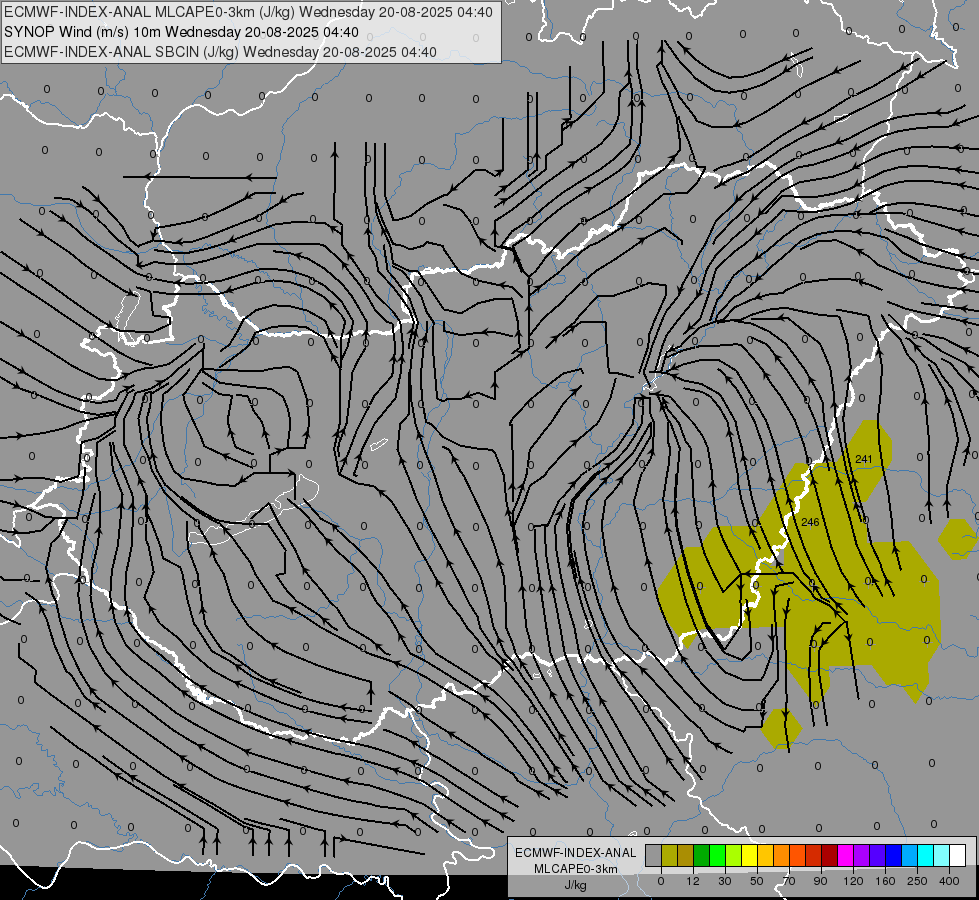979x900 pixels.
Task: Click the legend scale value 90
Action: click(821, 881)
